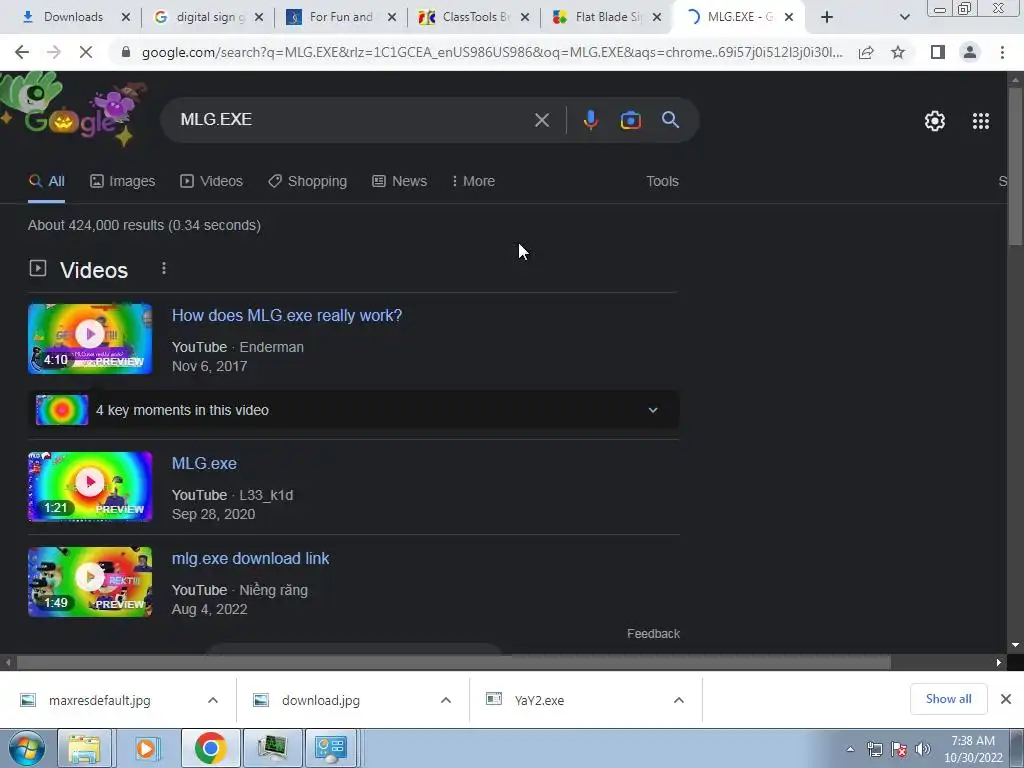Viewport: 1024px width, 768px height.
Task: Click the Google search input field
Action: (x=353, y=120)
